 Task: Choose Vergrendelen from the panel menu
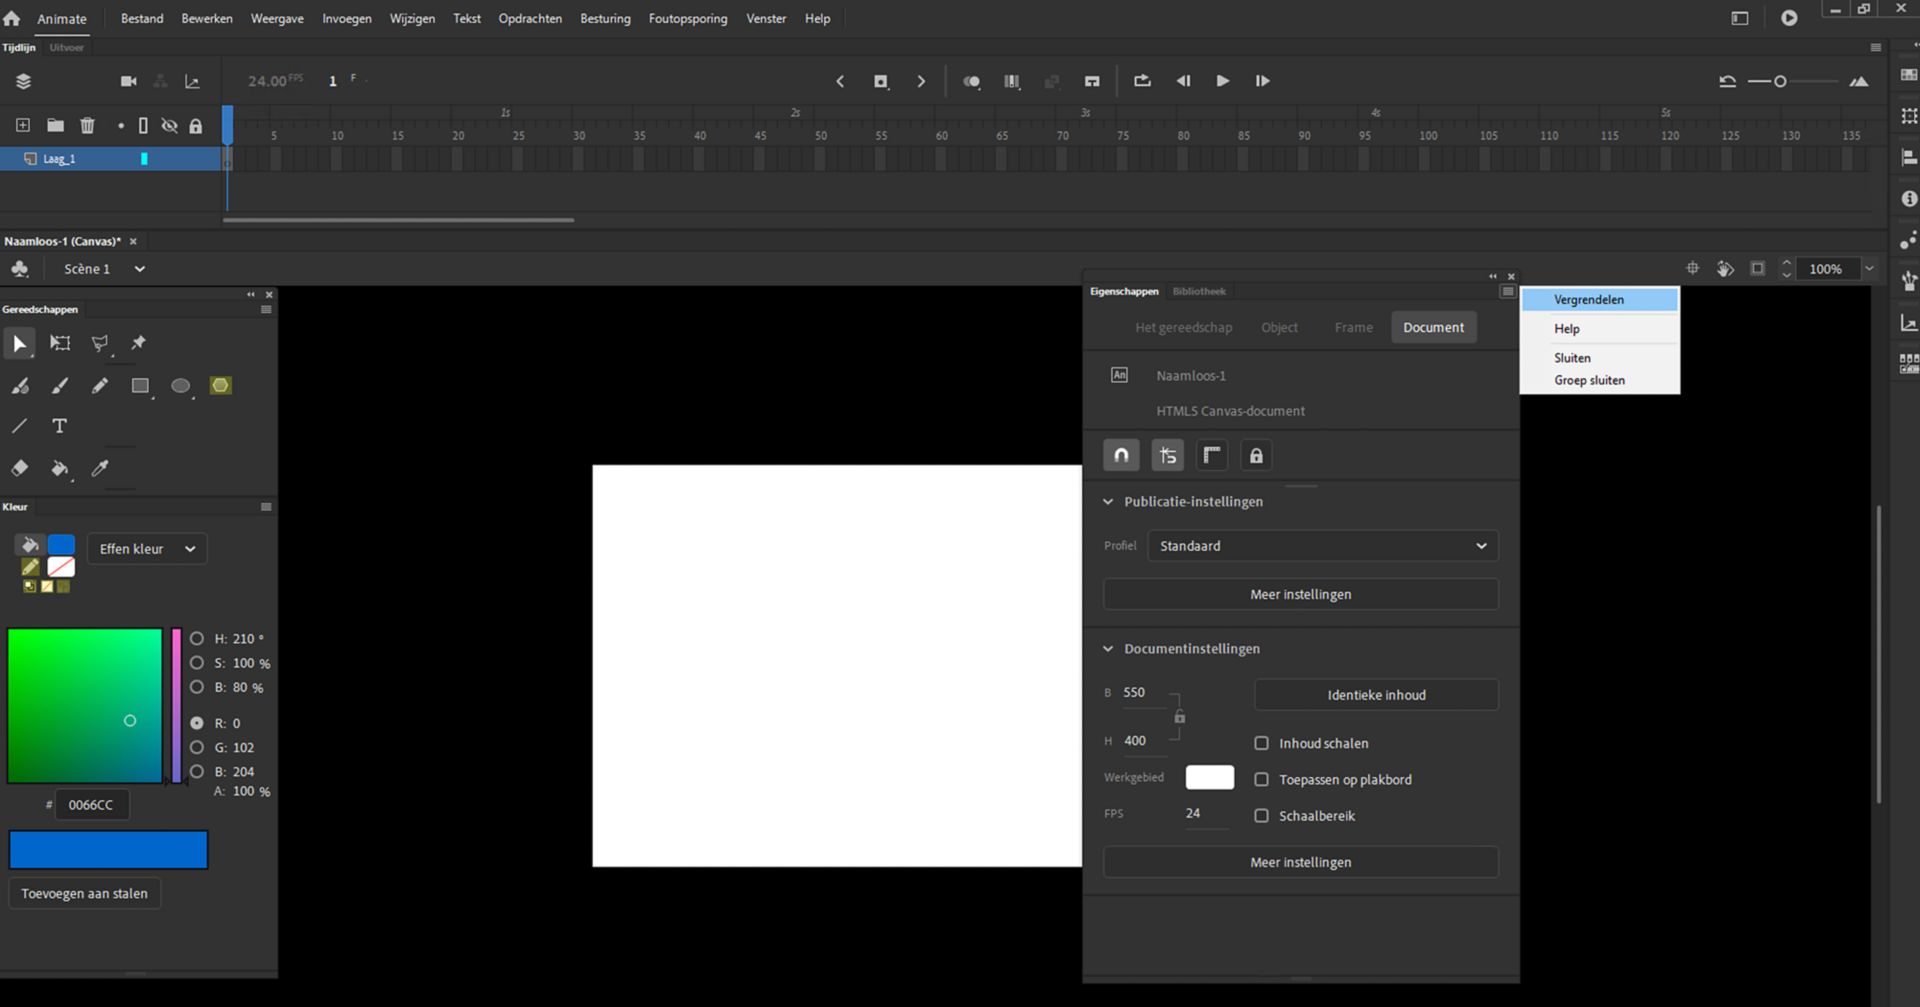tap(1600, 300)
